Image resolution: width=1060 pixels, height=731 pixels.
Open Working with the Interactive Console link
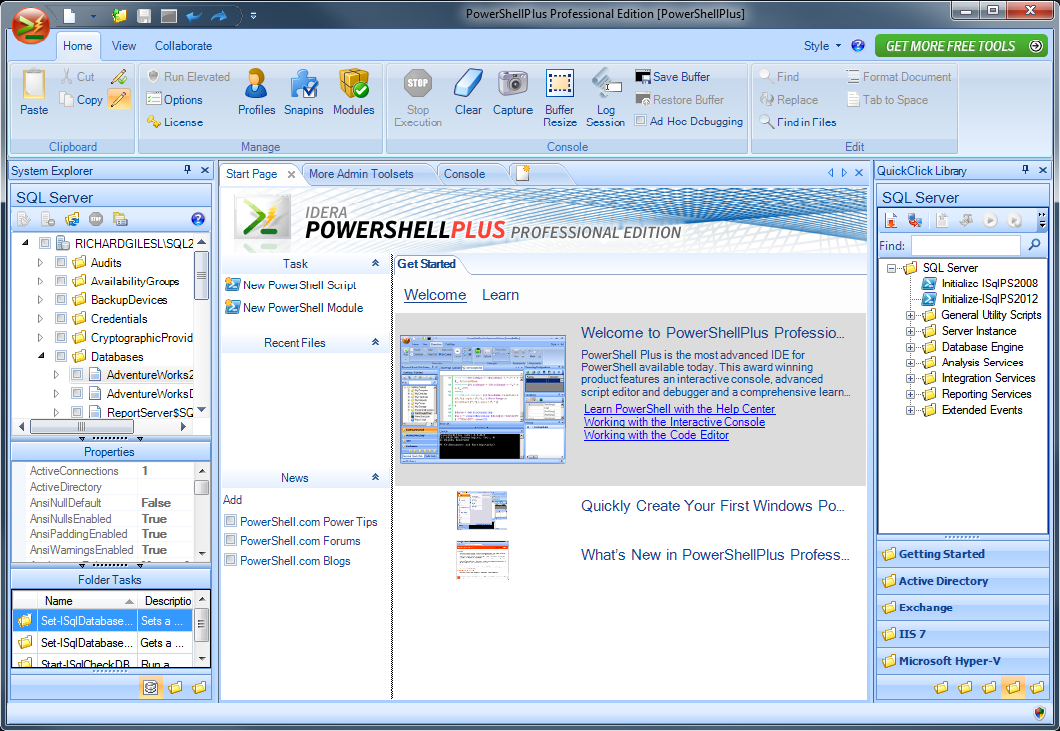tap(675, 421)
